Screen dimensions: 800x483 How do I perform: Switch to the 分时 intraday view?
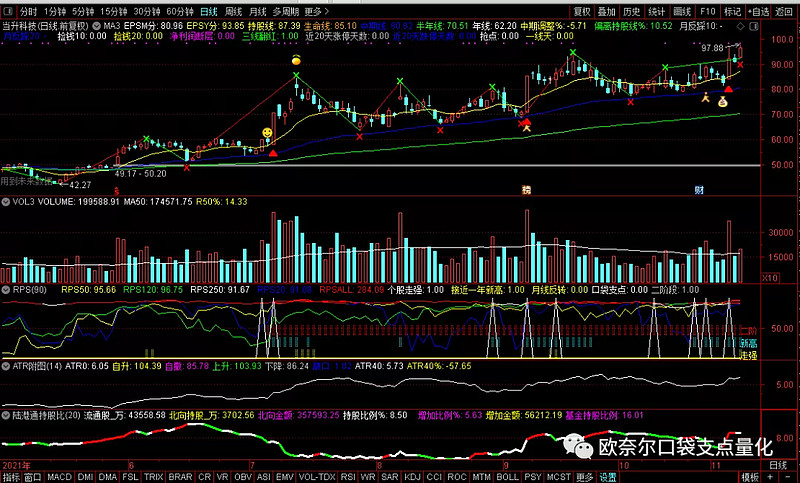tap(29, 11)
